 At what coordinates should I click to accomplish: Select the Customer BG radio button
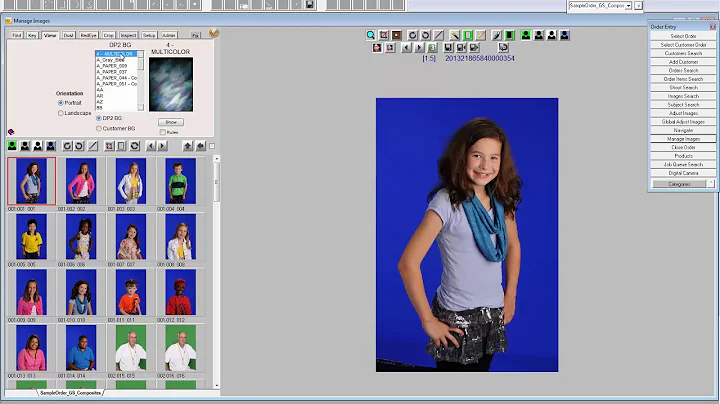click(x=99, y=129)
